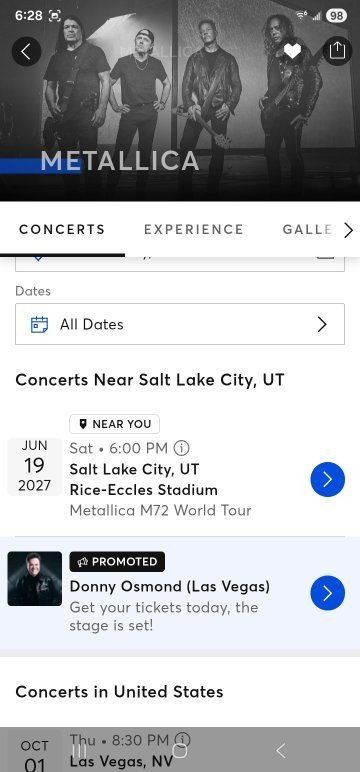
Task: Click the Near You location badge
Action: pos(114,424)
